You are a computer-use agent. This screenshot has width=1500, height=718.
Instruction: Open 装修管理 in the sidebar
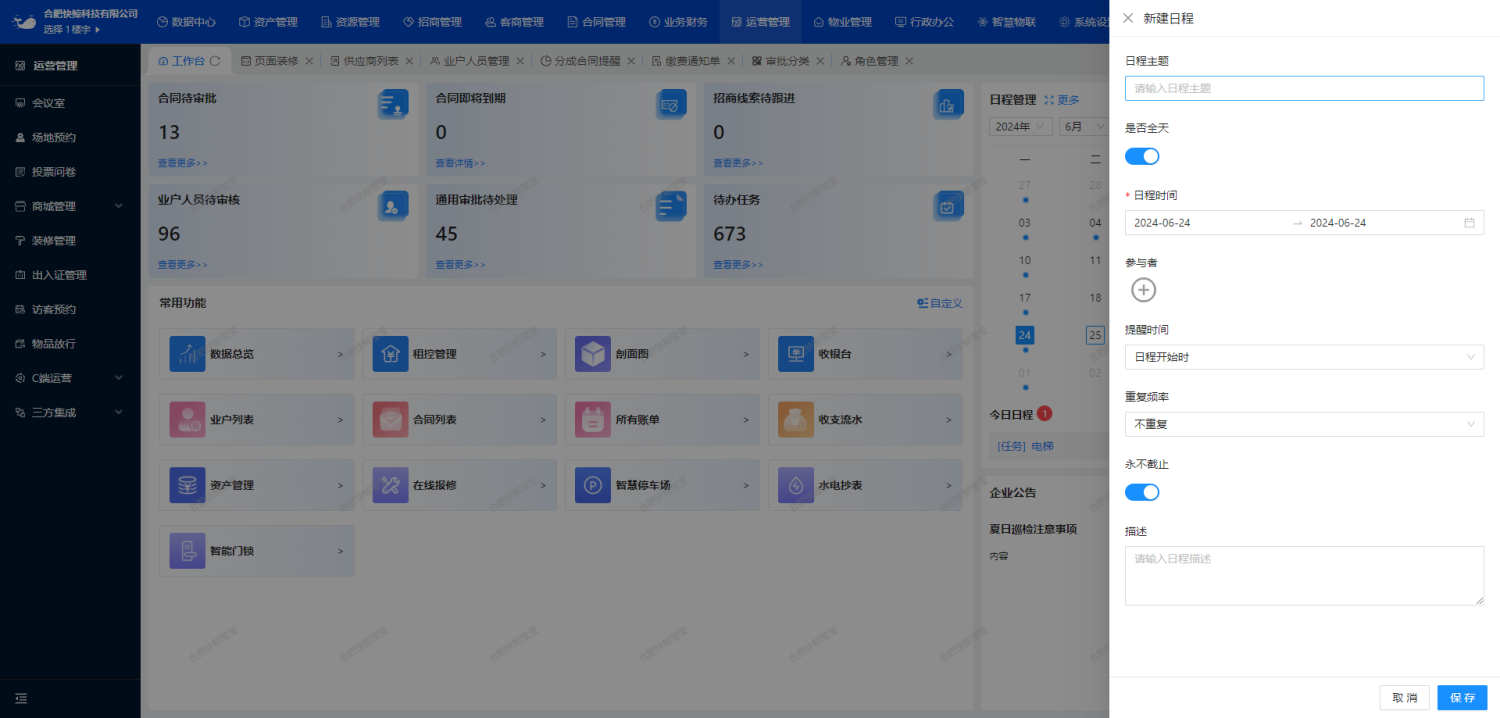[x=70, y=241]
